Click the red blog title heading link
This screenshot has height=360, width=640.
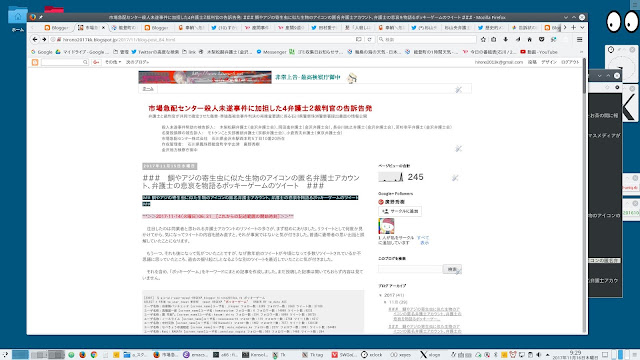pyautogui.click(x=260, y=108)
